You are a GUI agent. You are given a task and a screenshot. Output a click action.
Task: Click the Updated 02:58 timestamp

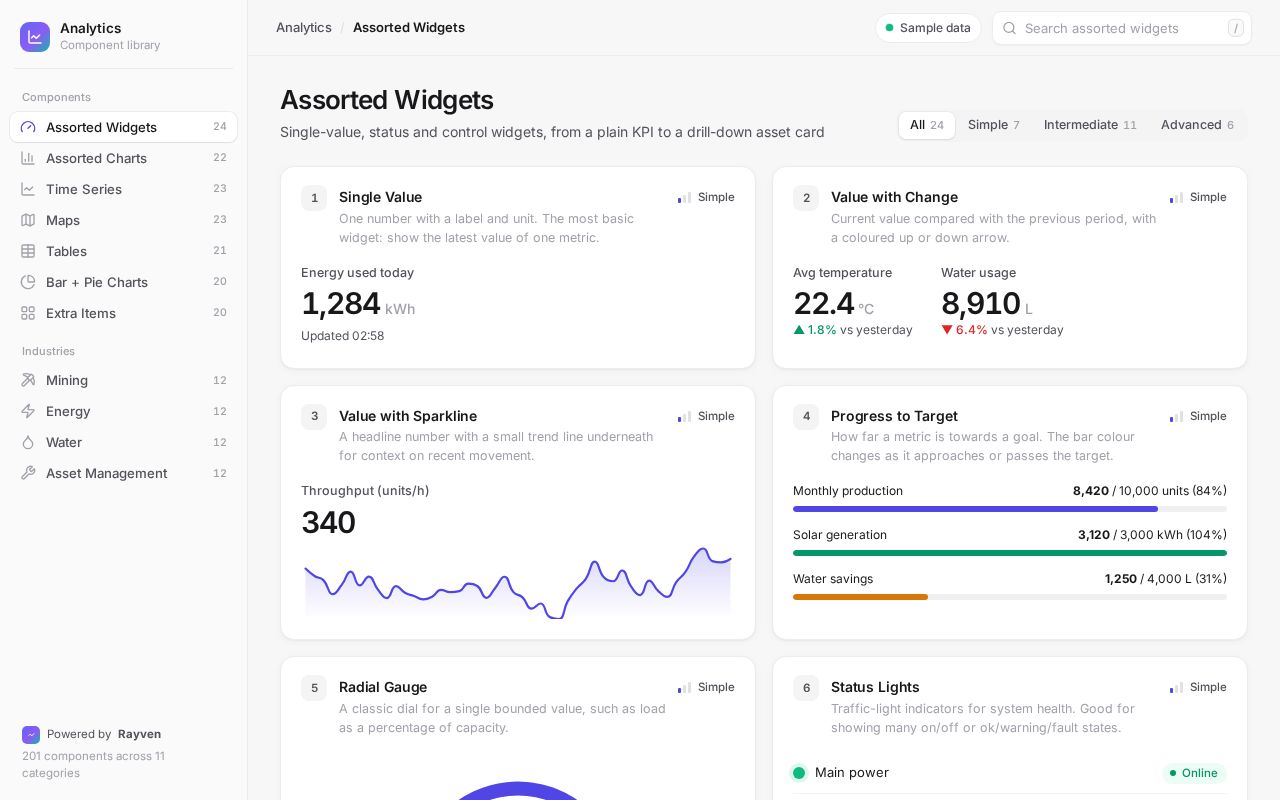point(343,336)
